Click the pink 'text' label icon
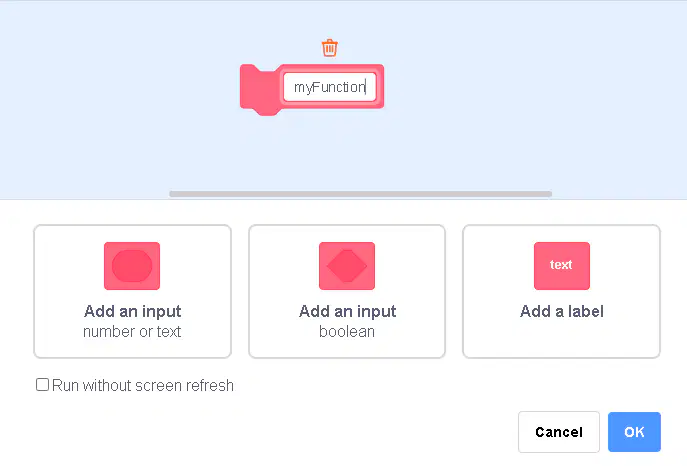This screenshot has height=466, width=687. click(562, 266)
